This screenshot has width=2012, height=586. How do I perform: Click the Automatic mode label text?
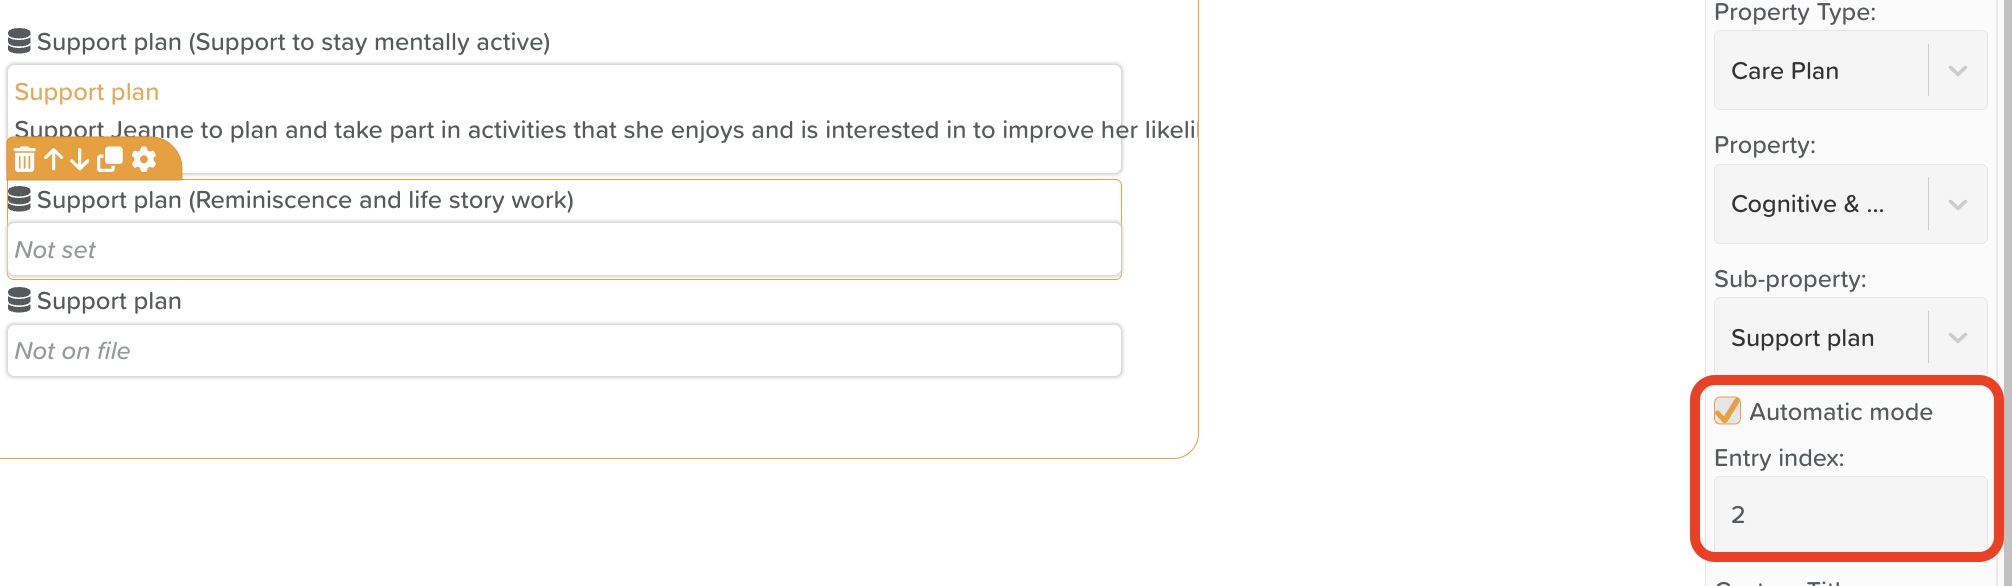[1841, 412]
